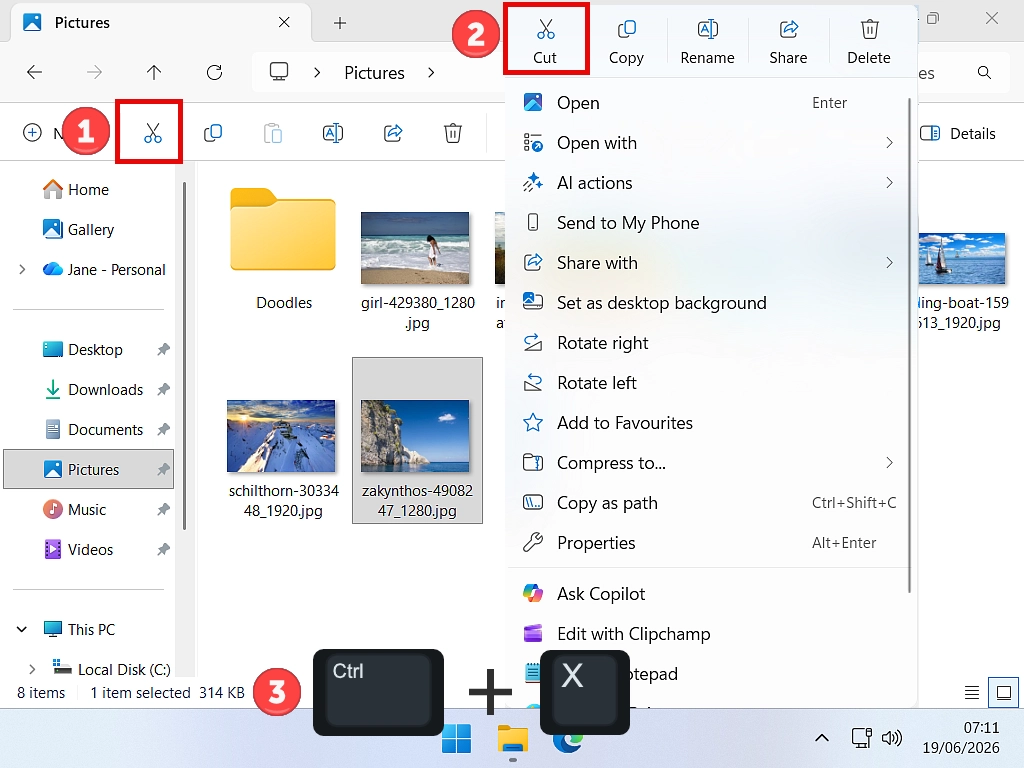
Task: Select Rotate right menu entry
Action: pyautogui.click(x=708, y=343)
